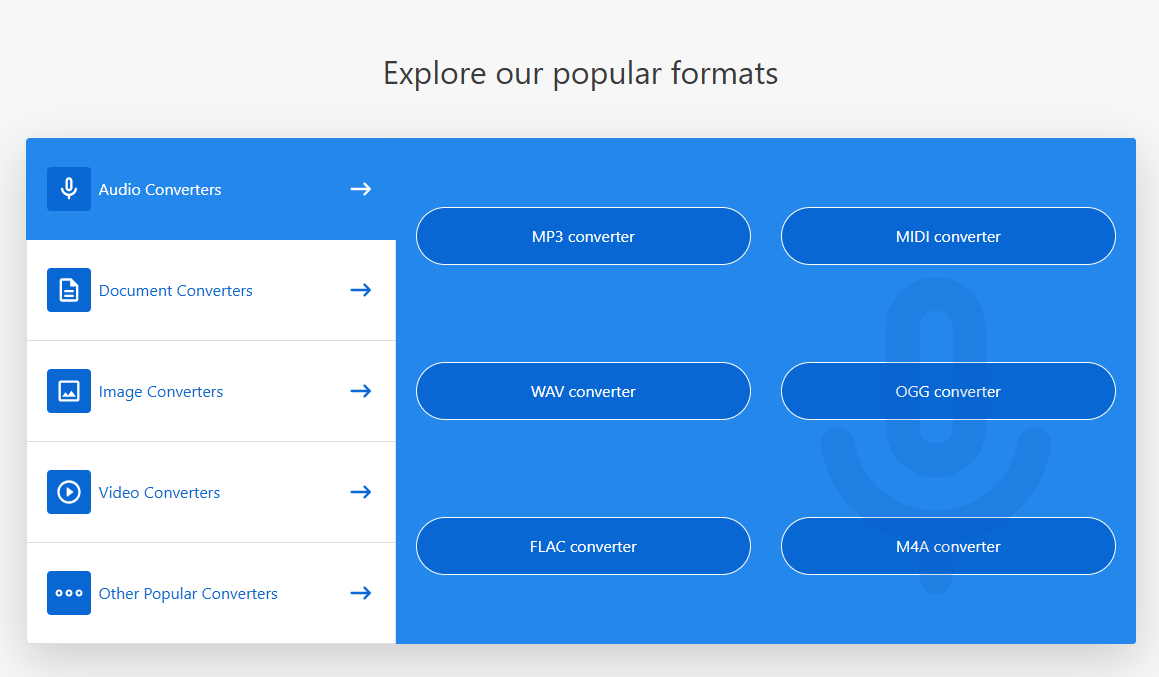Open the Video Converters category
This screenshot has height=677, width=1159.
coord(159,492)
